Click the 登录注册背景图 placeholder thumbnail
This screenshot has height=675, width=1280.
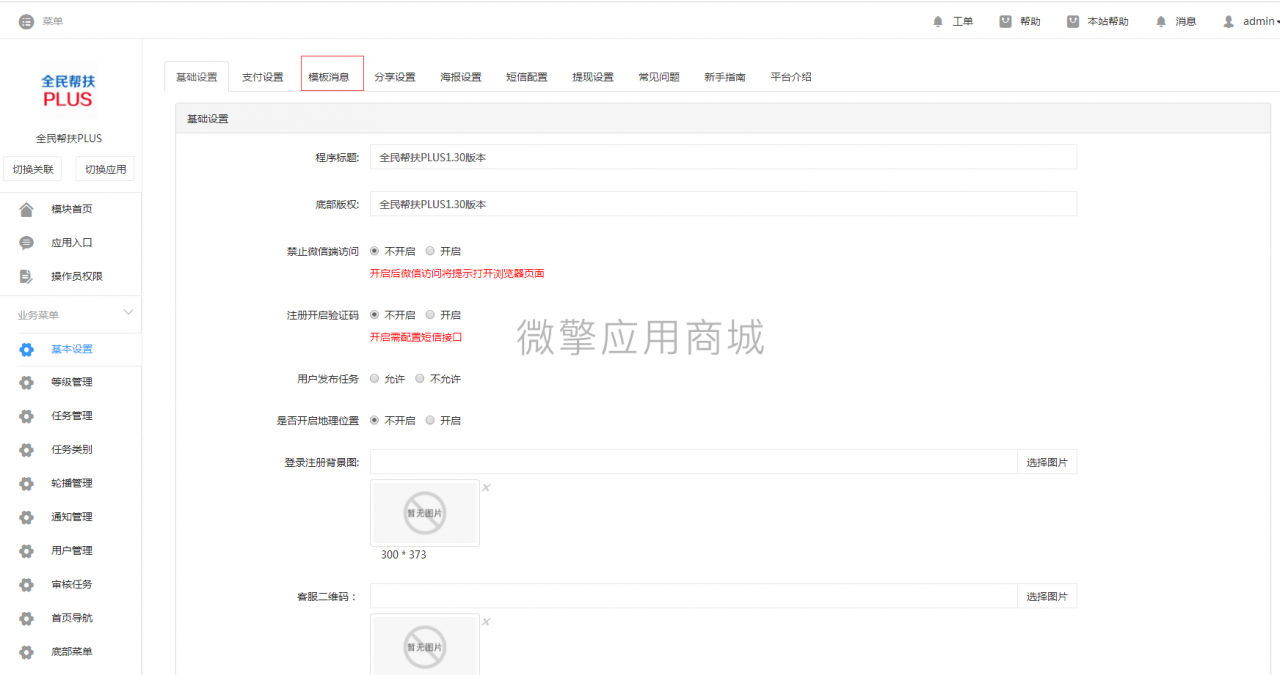425,513
